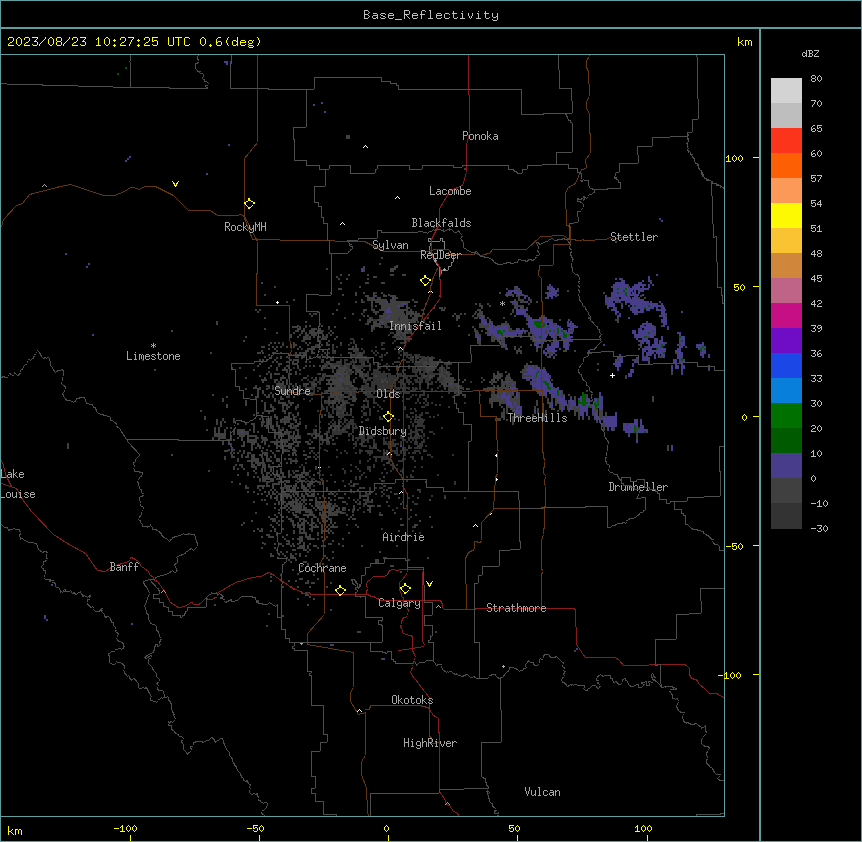This screenshot has height=842, width=862.
Task: Click the Lacombe city label
Action: tap(450, 191)
